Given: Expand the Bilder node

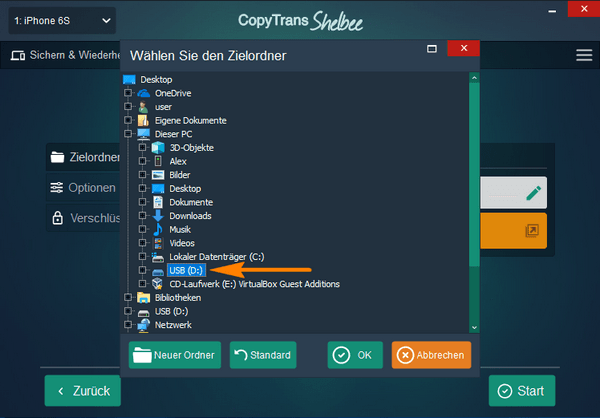Looking at the screenshot, I should 142,175.
